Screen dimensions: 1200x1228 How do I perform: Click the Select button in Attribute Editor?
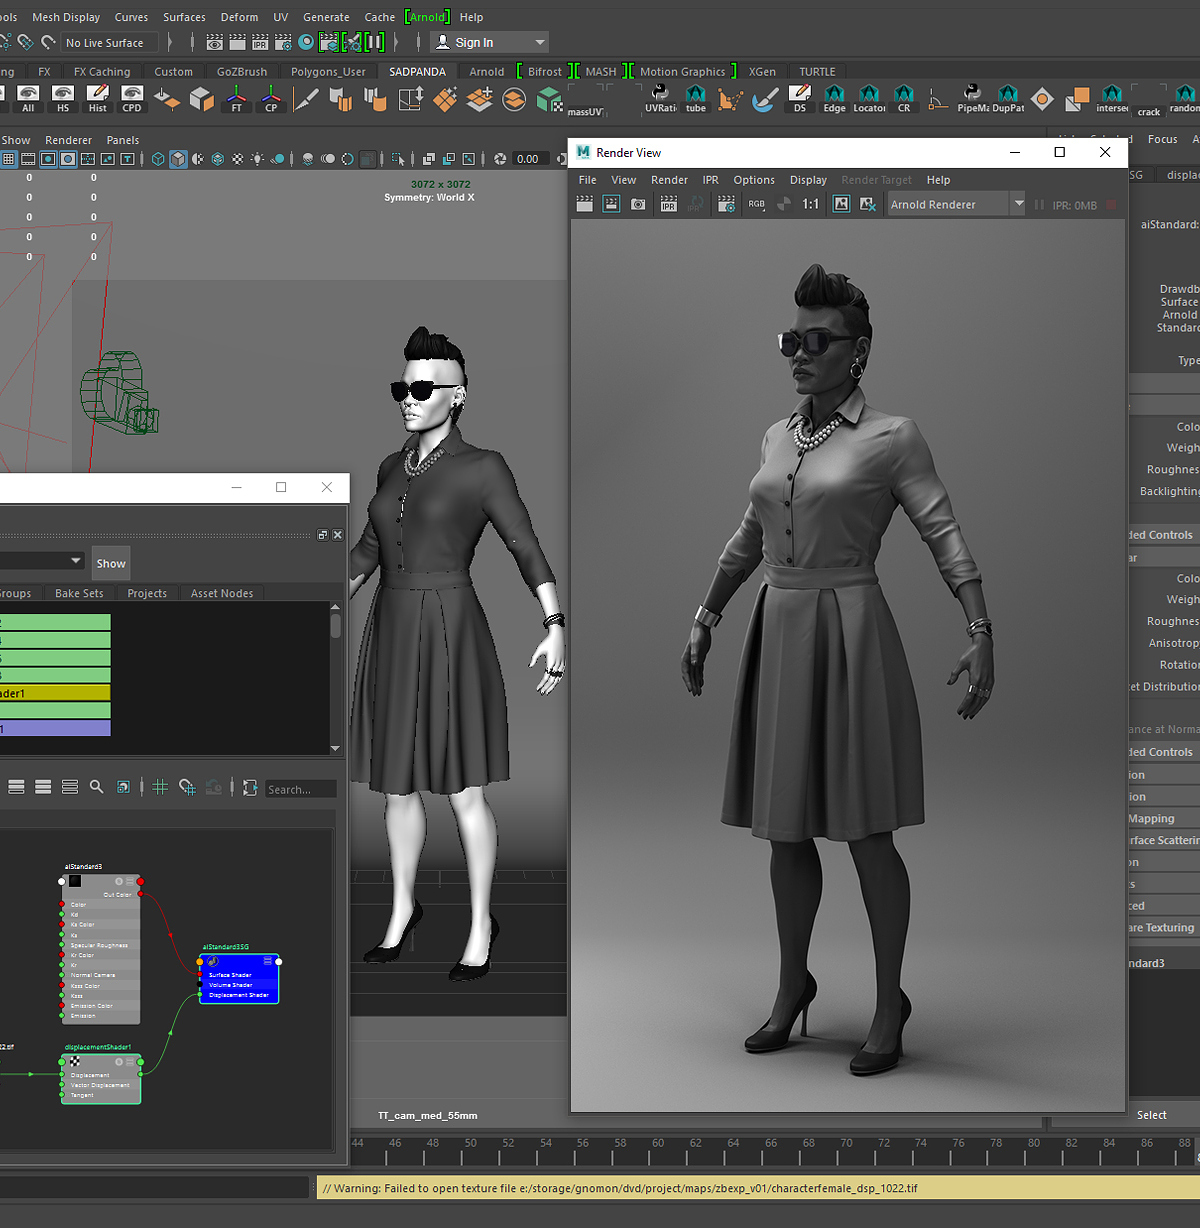coord(1151,1115)
